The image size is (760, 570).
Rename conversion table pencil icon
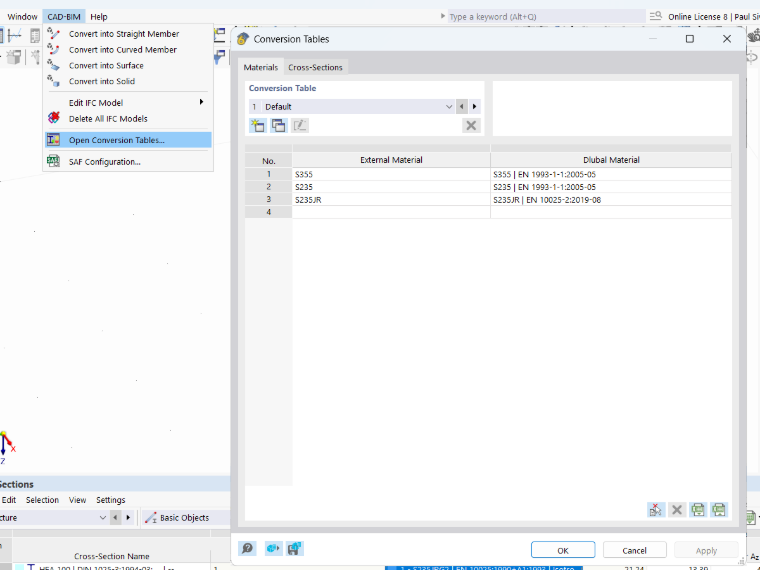[300, 126]
